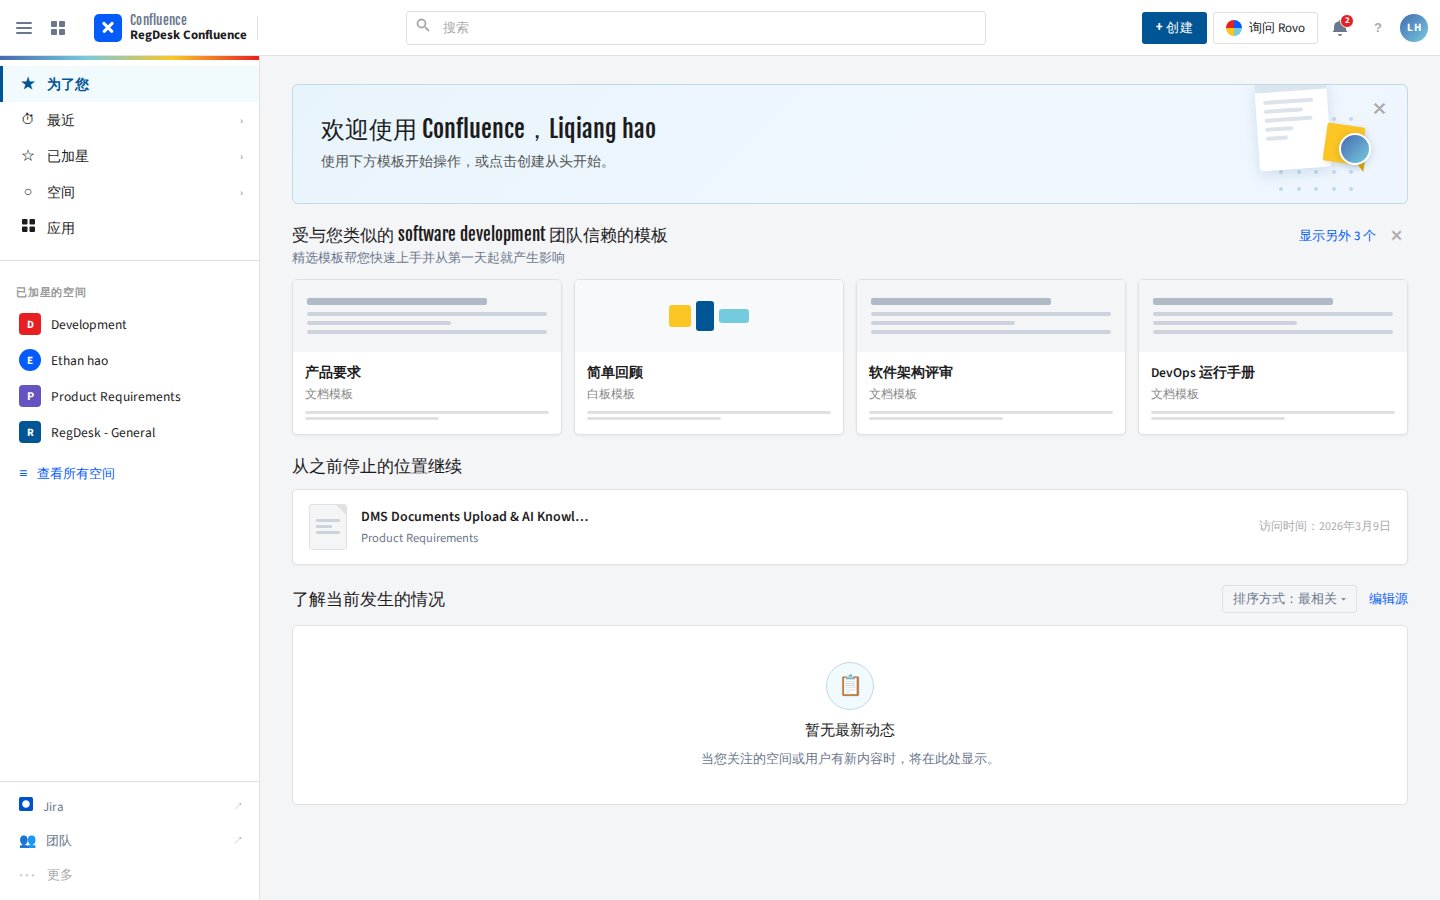The height and width of the screenshot is (900, 1440).
Task: Open the 排序方式：最相关 dropdown
Action: (1289, 599)
